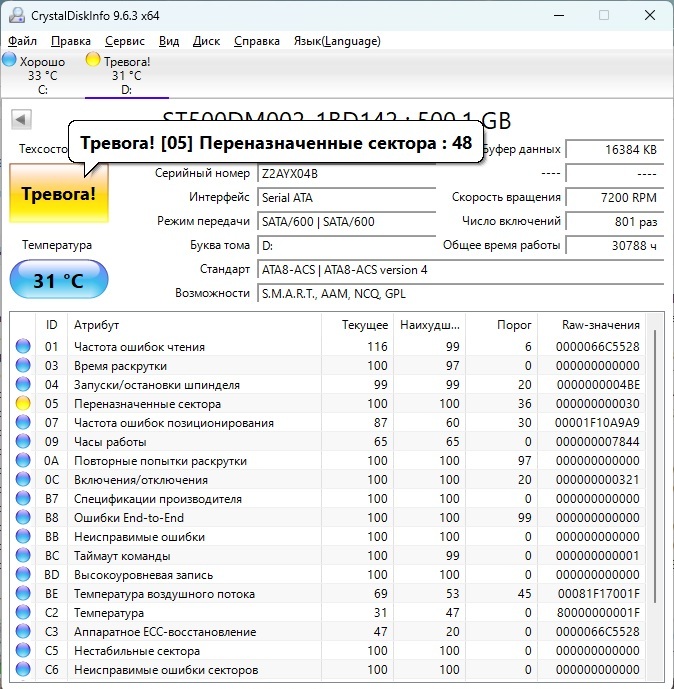Click the blue status icon of attribute 07
This screenshot has width=674, height=689.
tap(23, 422)
